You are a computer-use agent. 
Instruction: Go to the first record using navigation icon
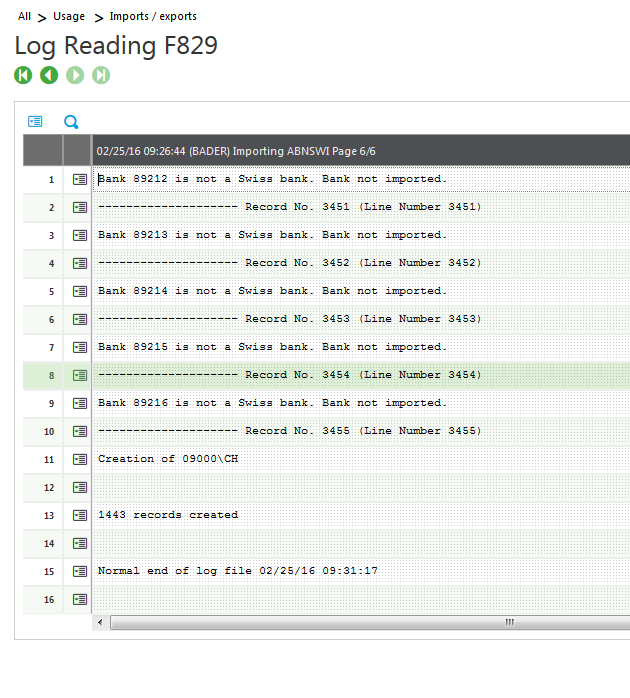(x=23, y=75)
